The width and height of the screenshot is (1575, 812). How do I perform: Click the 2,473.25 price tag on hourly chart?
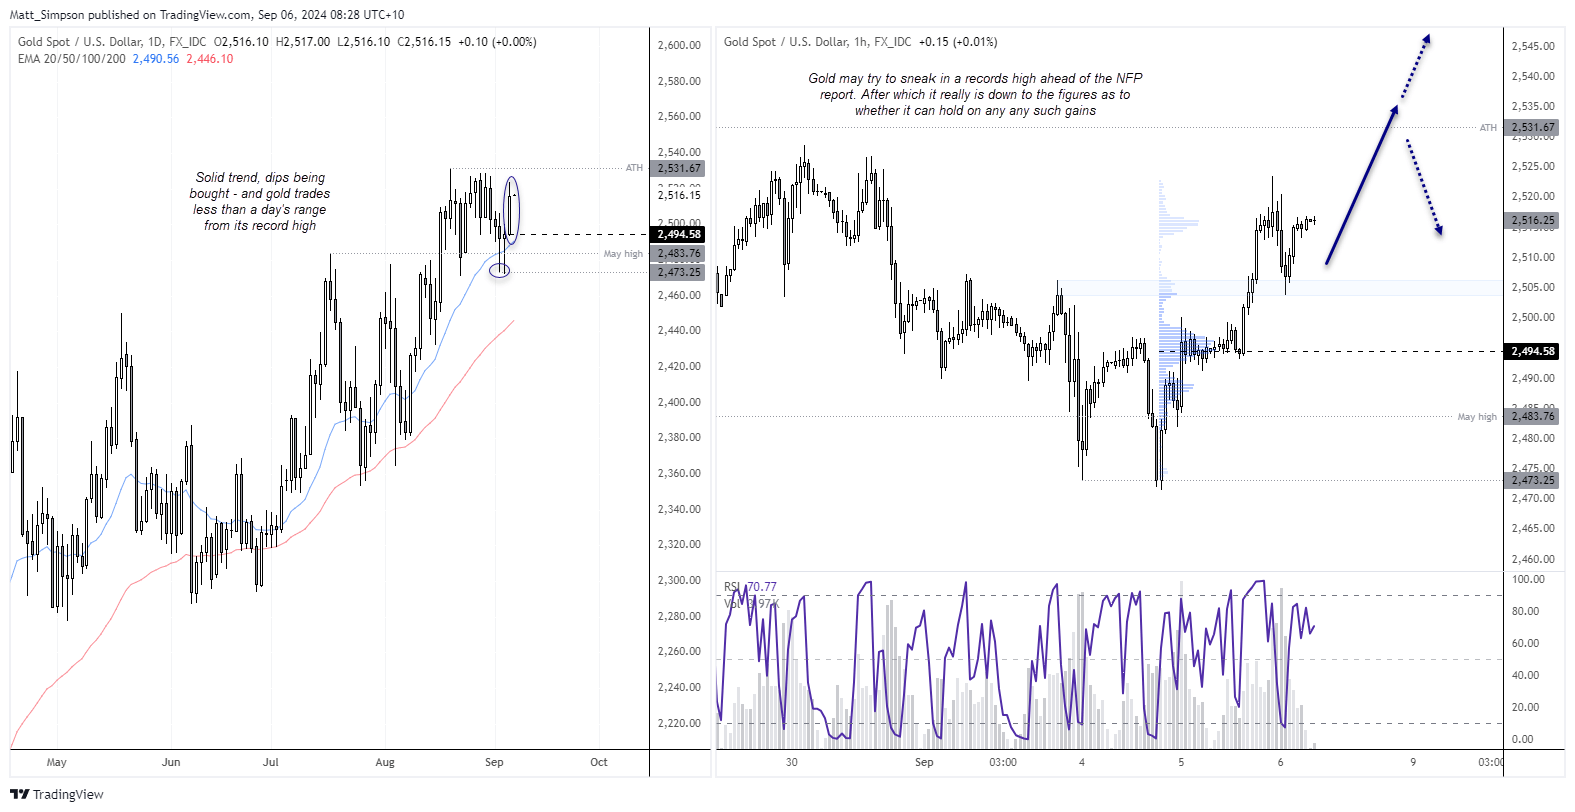[x=1532, y=480]
